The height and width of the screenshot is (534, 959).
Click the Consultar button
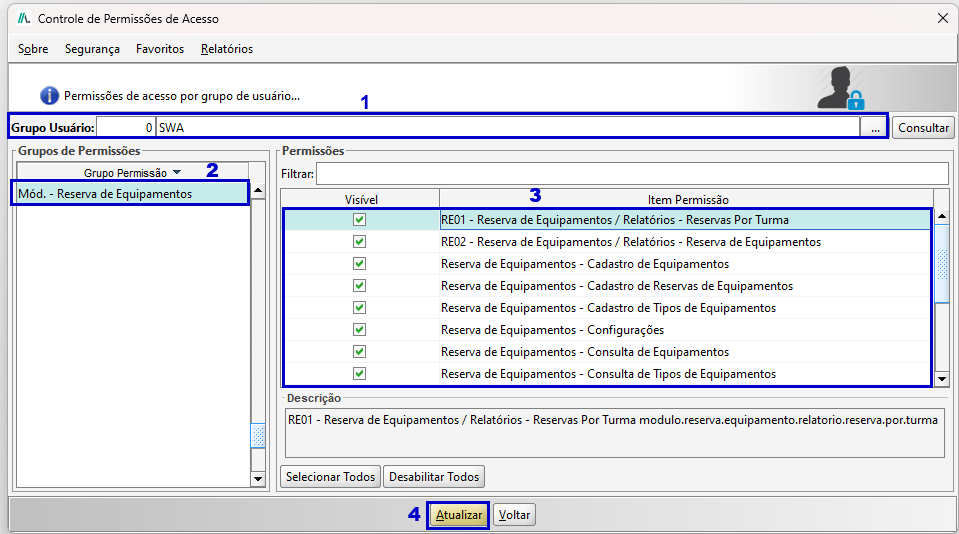[923, 128]
